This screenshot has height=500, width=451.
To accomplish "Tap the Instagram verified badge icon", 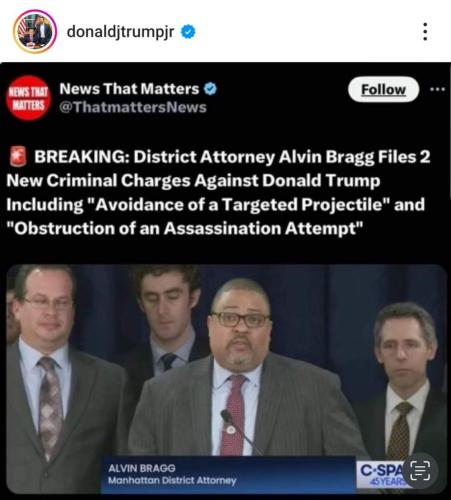I will pyautogui.click(x=188, y=32).
